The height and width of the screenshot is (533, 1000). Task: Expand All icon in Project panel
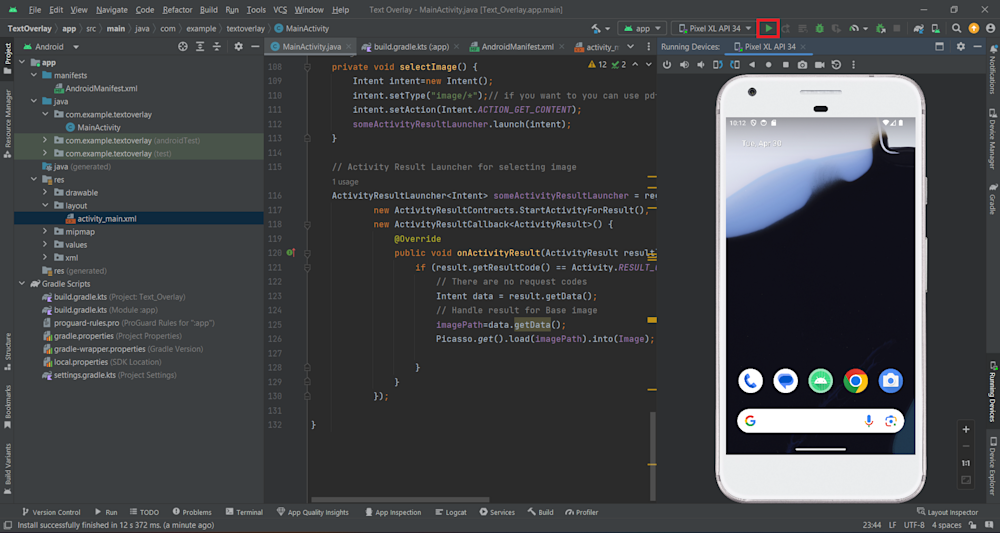200,47
